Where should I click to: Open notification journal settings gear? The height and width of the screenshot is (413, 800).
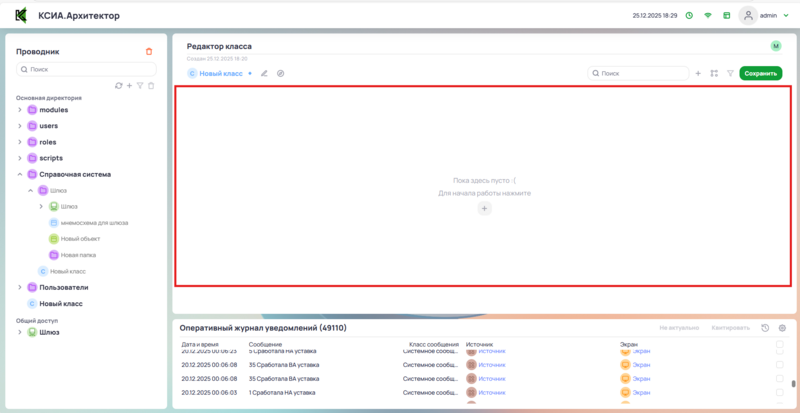(782, 328)
